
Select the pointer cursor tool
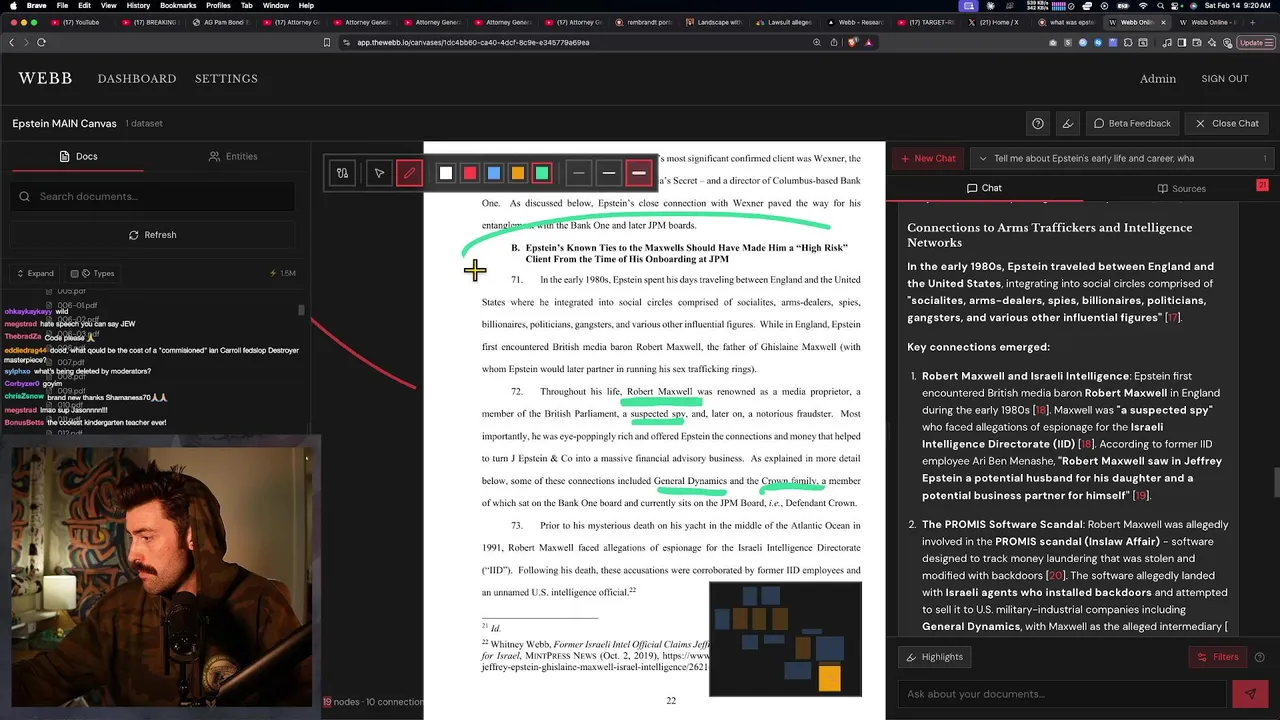[379, 173]
